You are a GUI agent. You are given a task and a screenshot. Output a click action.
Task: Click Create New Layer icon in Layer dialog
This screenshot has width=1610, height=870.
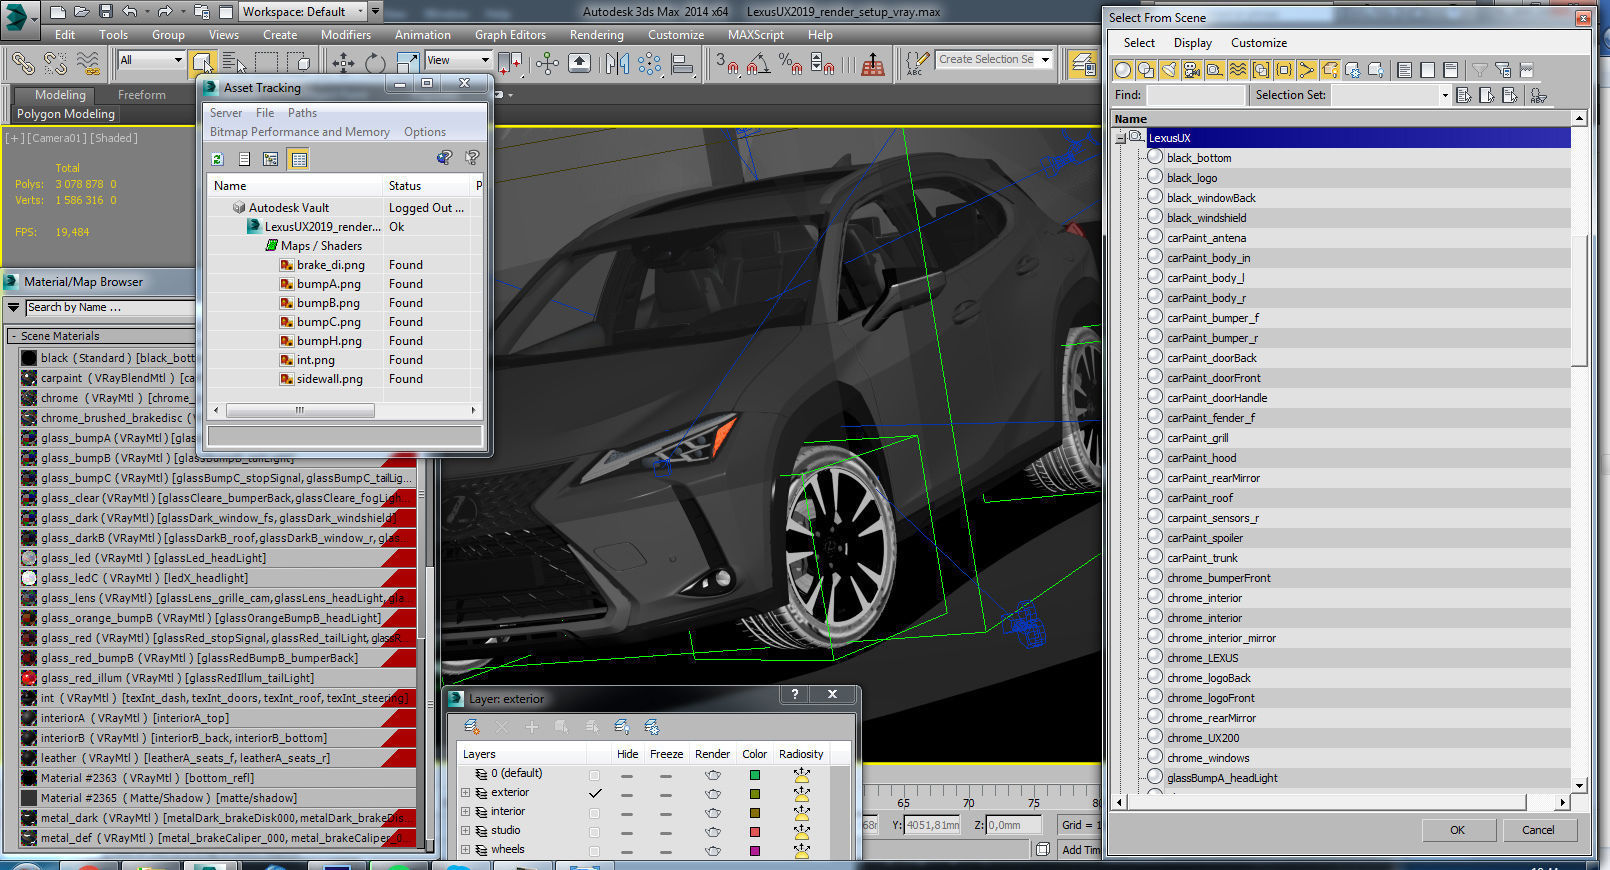pyautogui.click(x=472, y=727)
